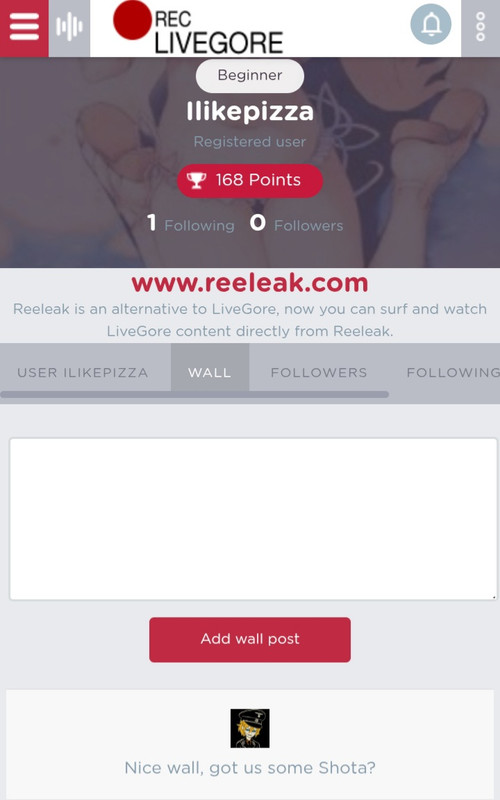The height and width of the screenshot is (800, 500).
Task: Switch to the USER ILIKEPIZZA tab
Action: tap(83, 372)
